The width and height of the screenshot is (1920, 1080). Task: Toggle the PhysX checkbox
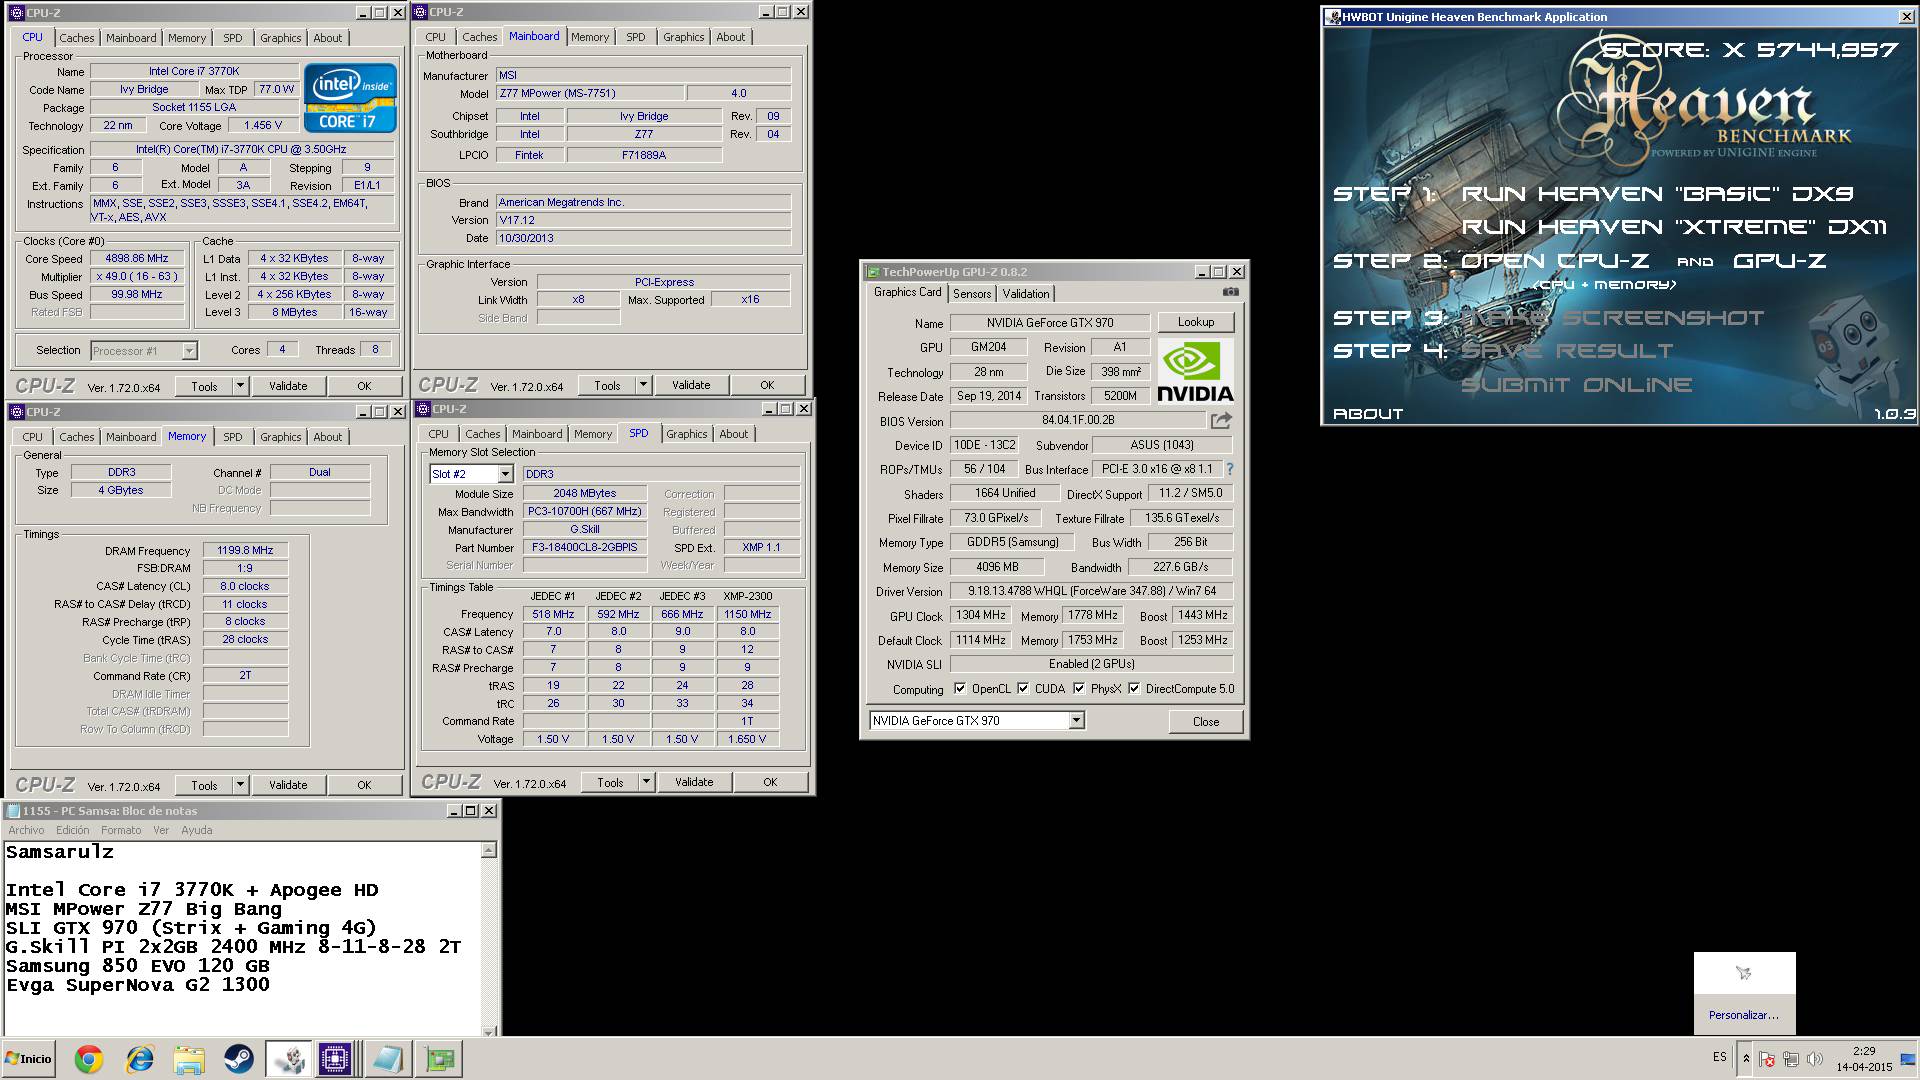pos(1079,688)
